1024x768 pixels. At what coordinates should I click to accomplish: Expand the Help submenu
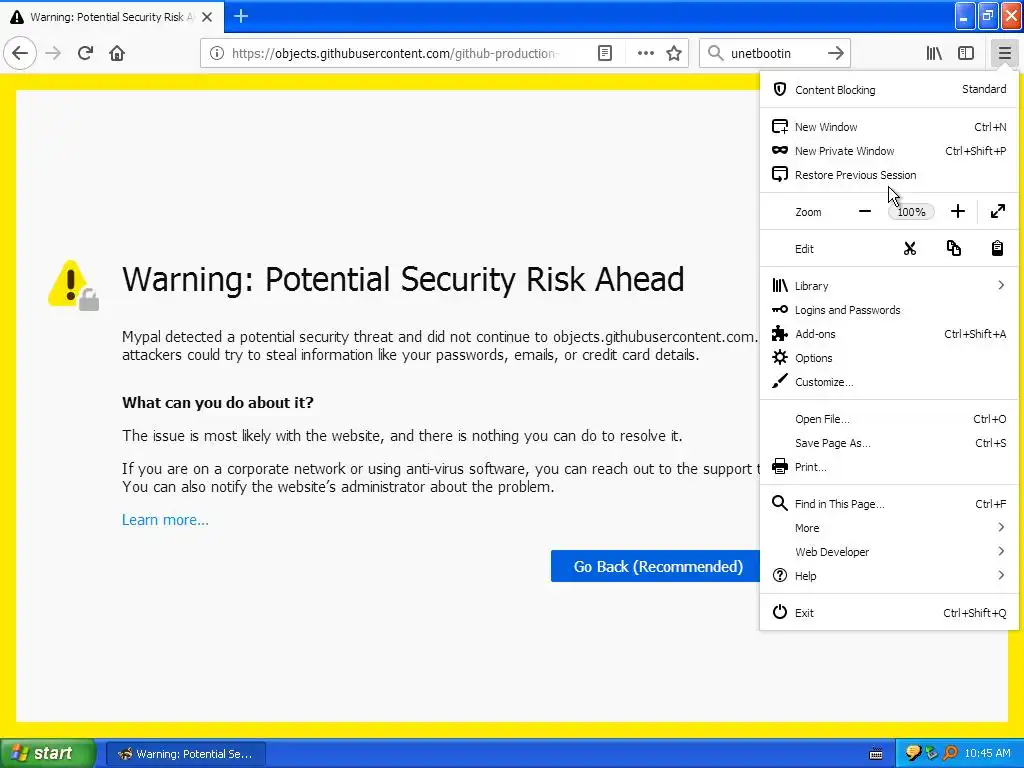tap(889, 576)
